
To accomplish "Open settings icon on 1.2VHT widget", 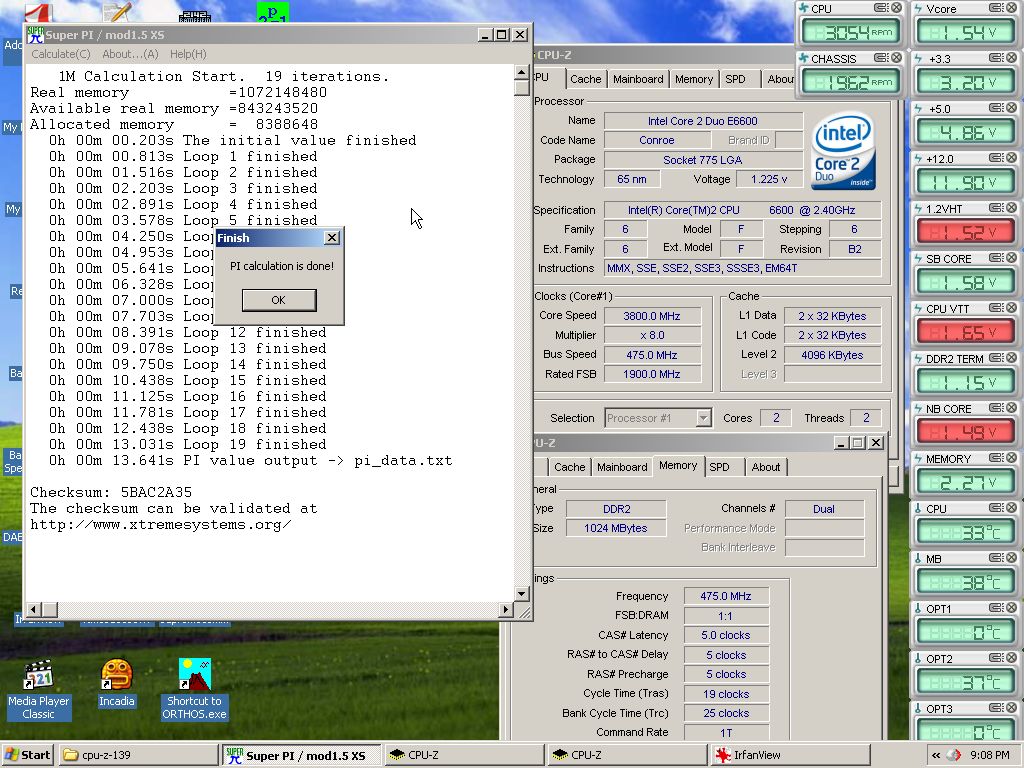I will 996,208.
